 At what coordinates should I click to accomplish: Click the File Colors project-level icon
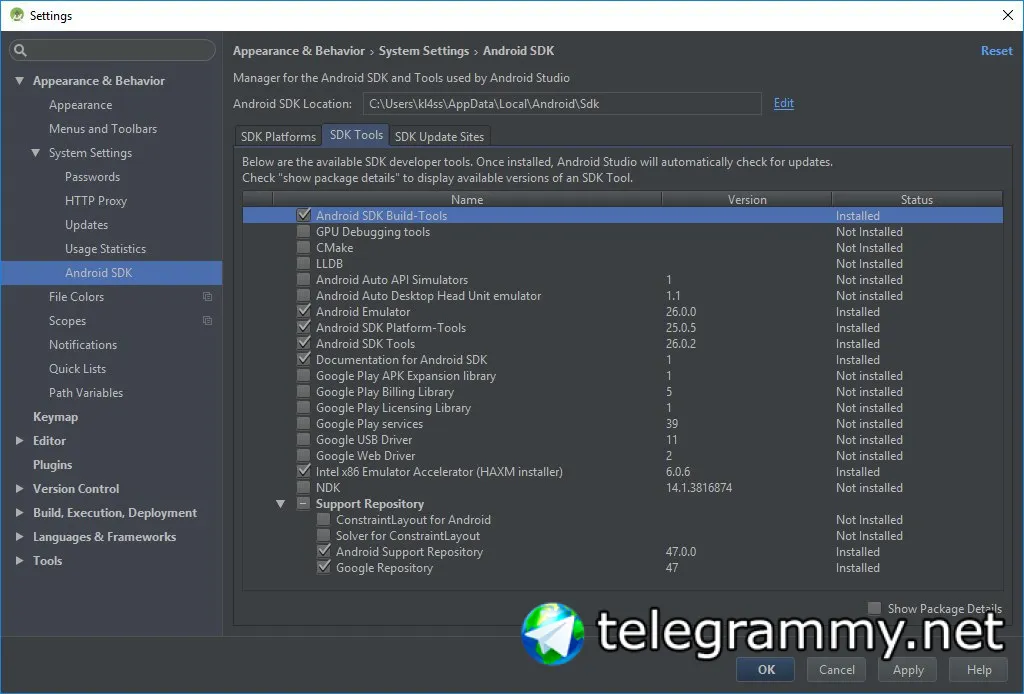pyautogui.click(x=208, y=296)
